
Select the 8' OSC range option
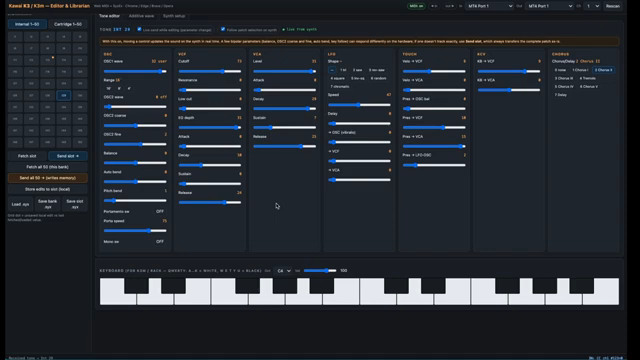[119, 89]
